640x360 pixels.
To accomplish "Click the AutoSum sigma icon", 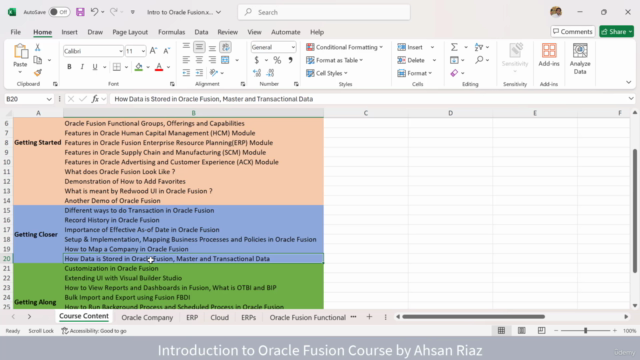I will [454, 47].
